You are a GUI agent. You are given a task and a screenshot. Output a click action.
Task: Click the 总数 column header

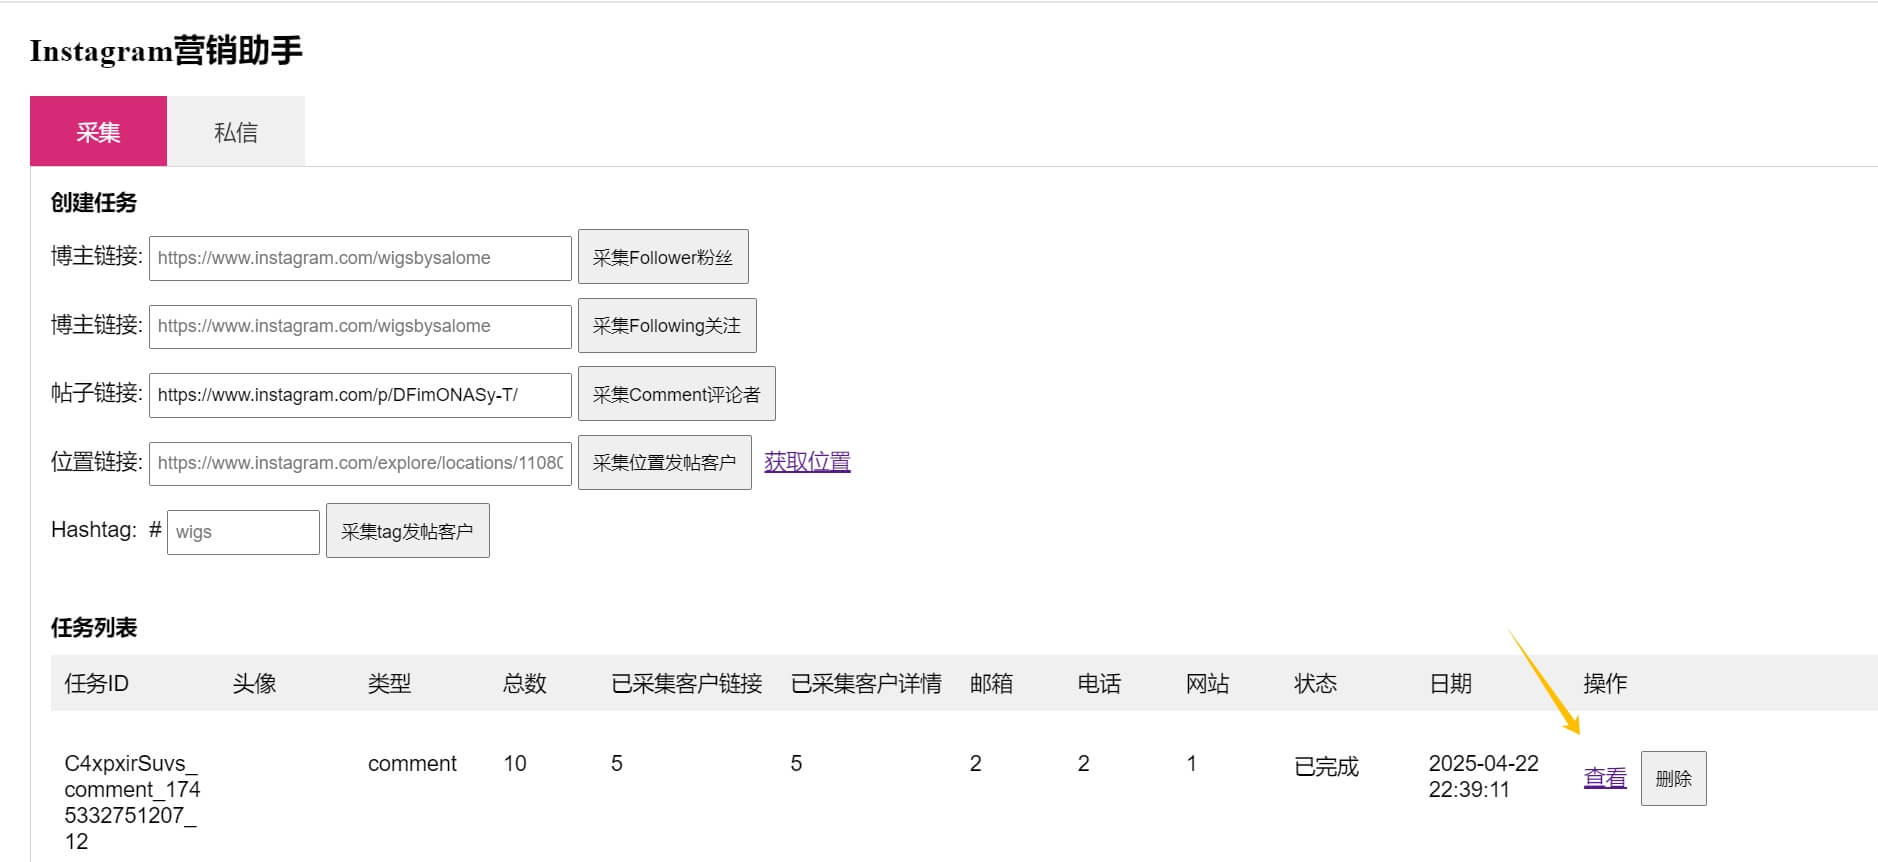525,683
